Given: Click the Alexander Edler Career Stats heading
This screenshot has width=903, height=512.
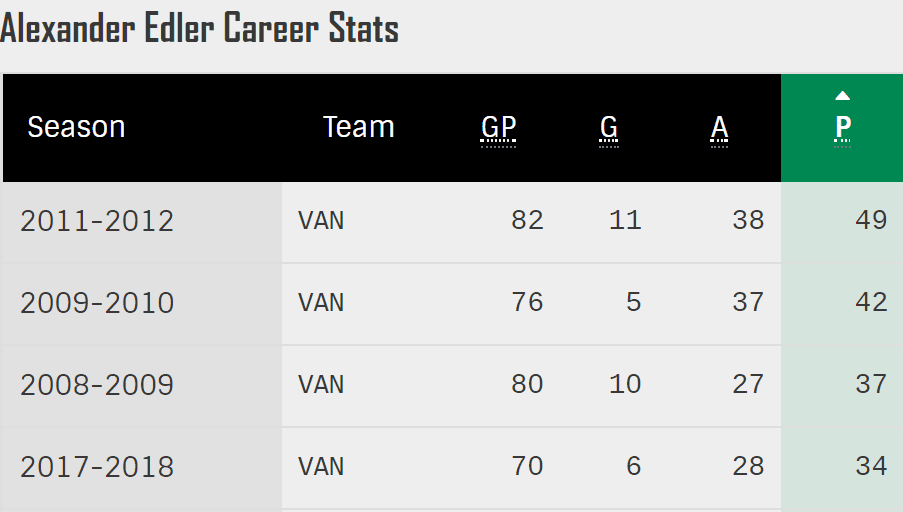Looking at the screenshot, I should click(199, 29).
